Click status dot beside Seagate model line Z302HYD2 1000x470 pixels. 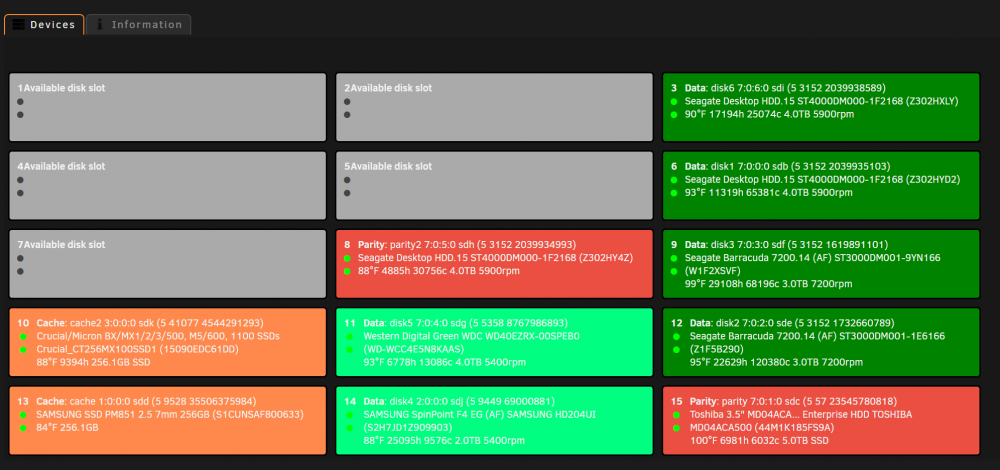point(673,180)
